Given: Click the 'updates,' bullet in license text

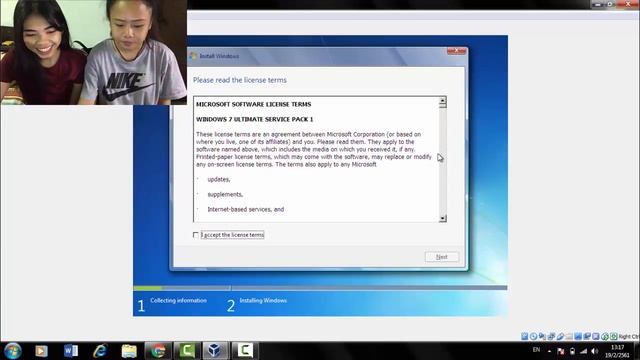Looking at the screenshot, I should 219,179.
